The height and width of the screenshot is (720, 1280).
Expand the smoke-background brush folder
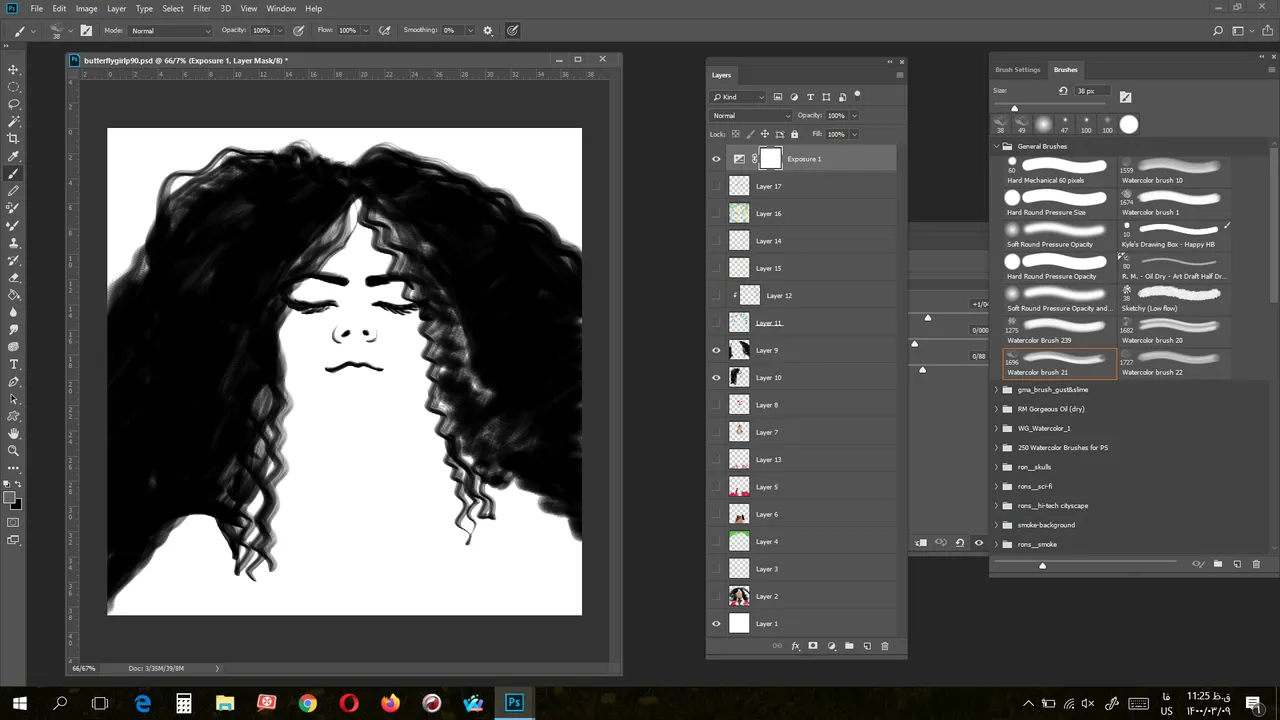[996, 525]
